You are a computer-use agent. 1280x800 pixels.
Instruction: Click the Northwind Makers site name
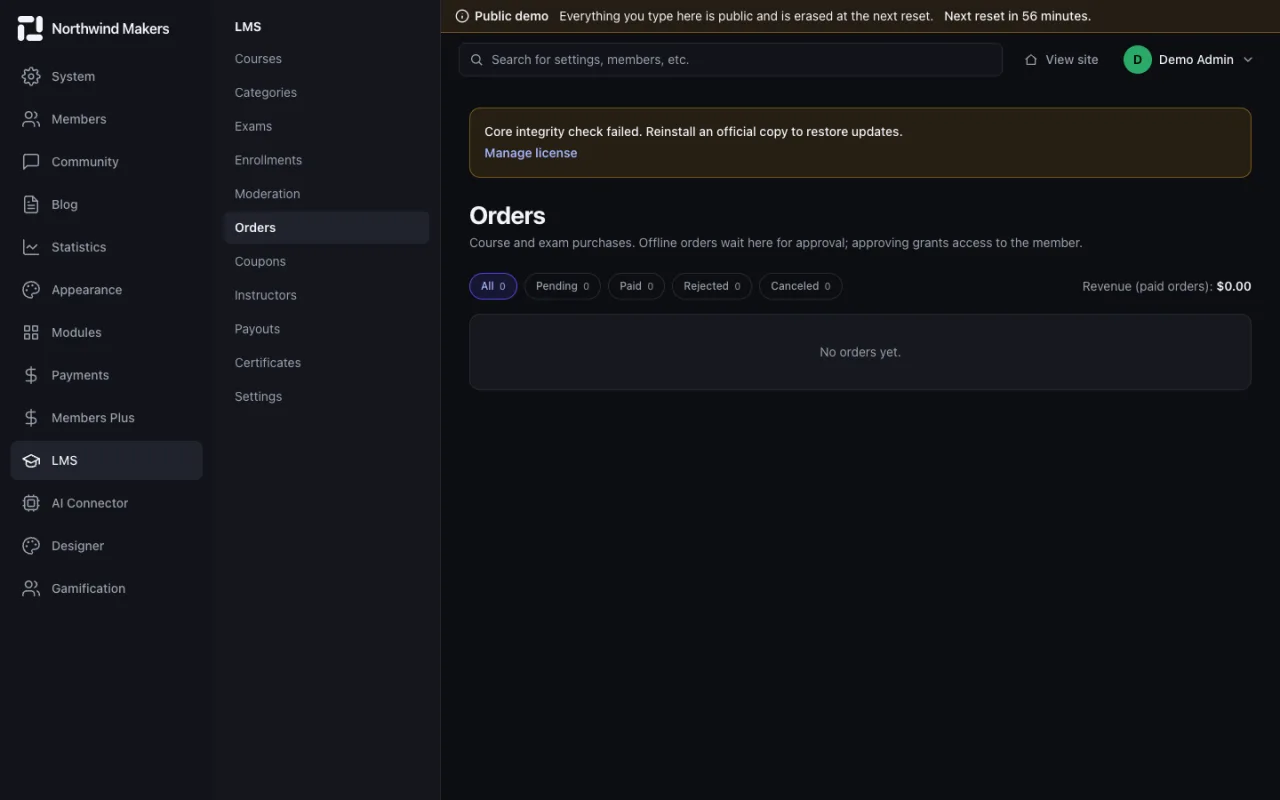coord(110,29)
